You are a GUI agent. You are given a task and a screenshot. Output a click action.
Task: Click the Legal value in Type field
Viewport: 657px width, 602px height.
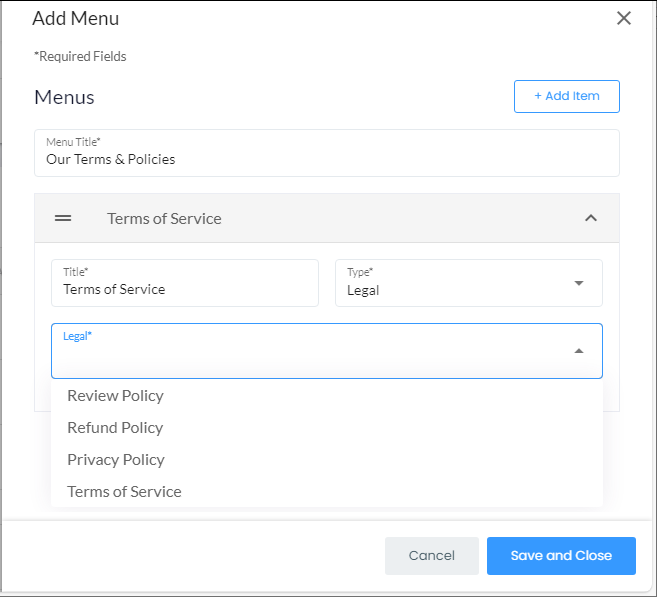(x=363, y=290)
